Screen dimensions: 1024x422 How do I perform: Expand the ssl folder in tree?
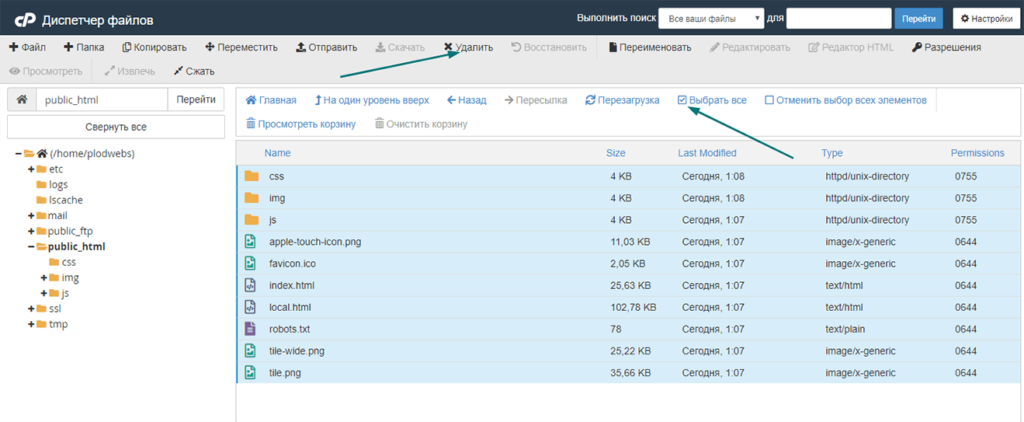[31, 309]
